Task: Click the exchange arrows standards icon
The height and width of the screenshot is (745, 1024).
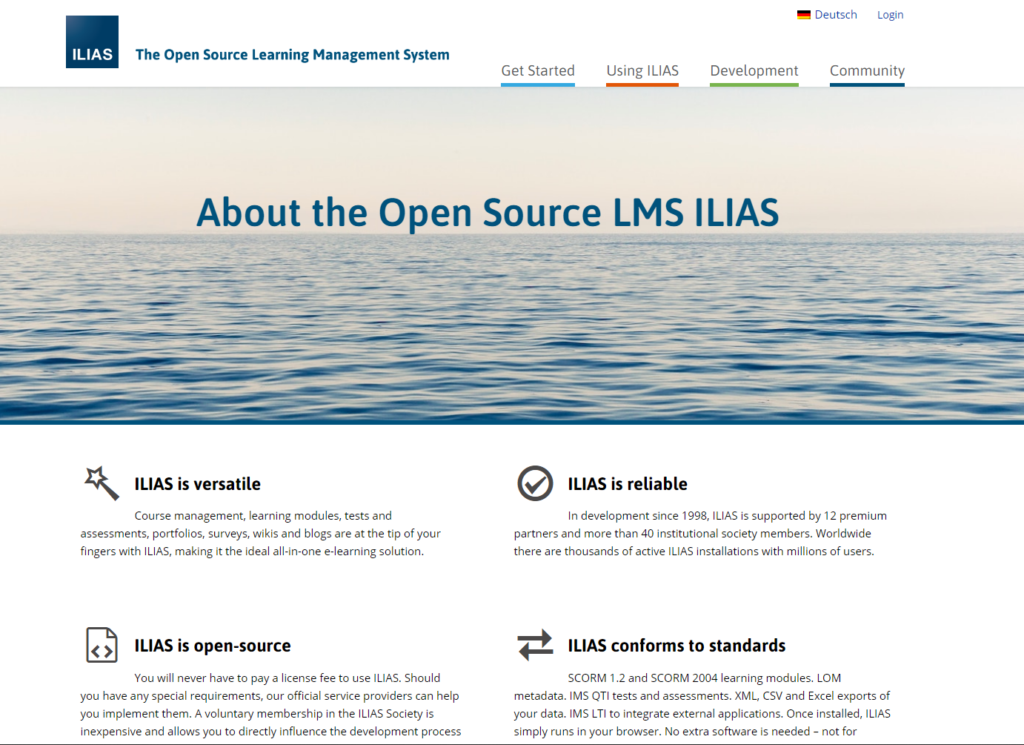Action: click(x=535, y=645)
